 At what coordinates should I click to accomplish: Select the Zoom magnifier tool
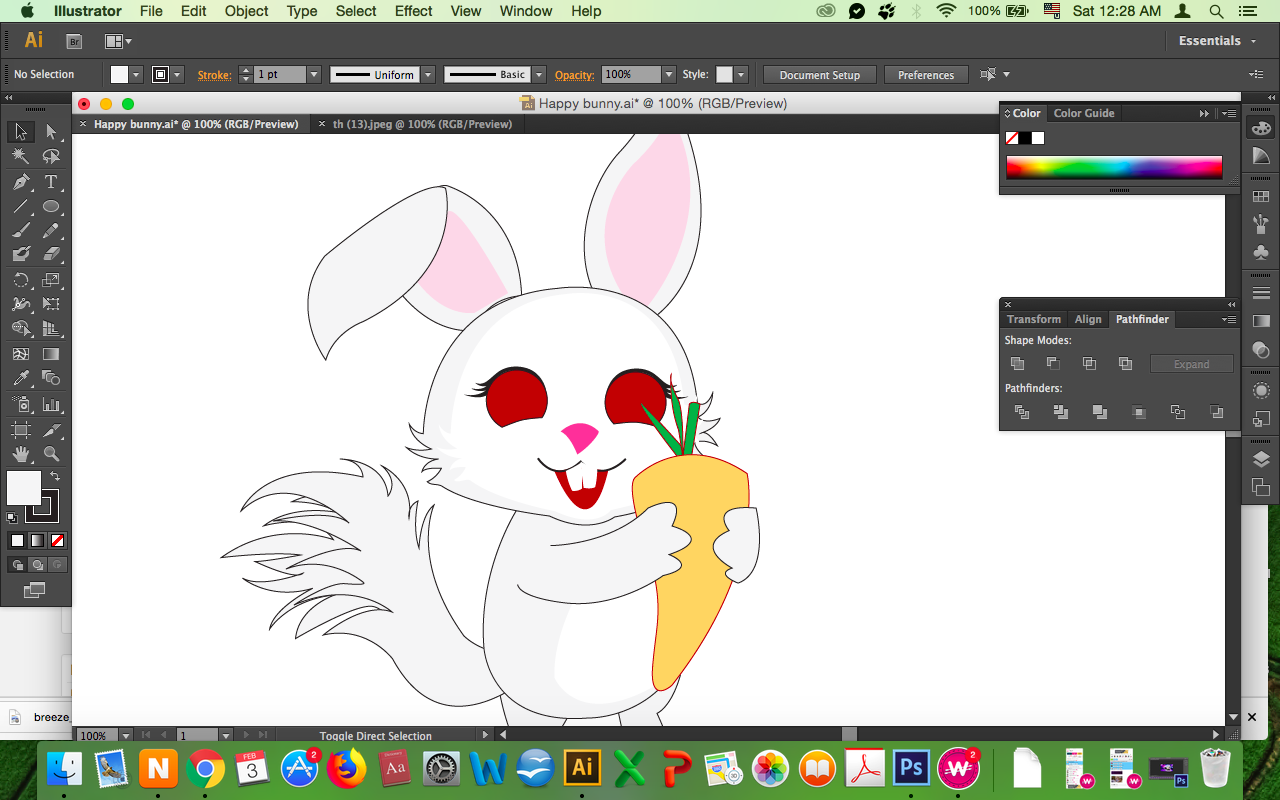[51, 454]
